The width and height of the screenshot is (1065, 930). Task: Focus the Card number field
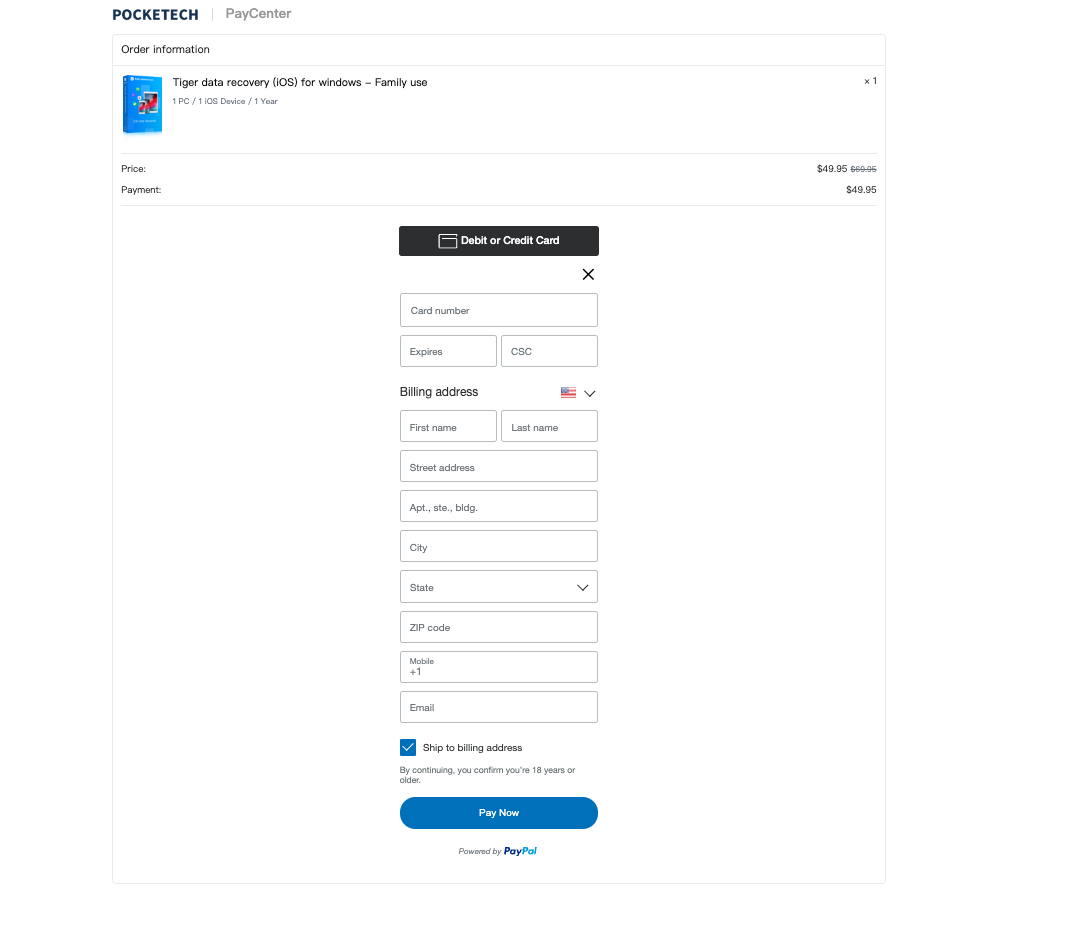click(499, 310)
